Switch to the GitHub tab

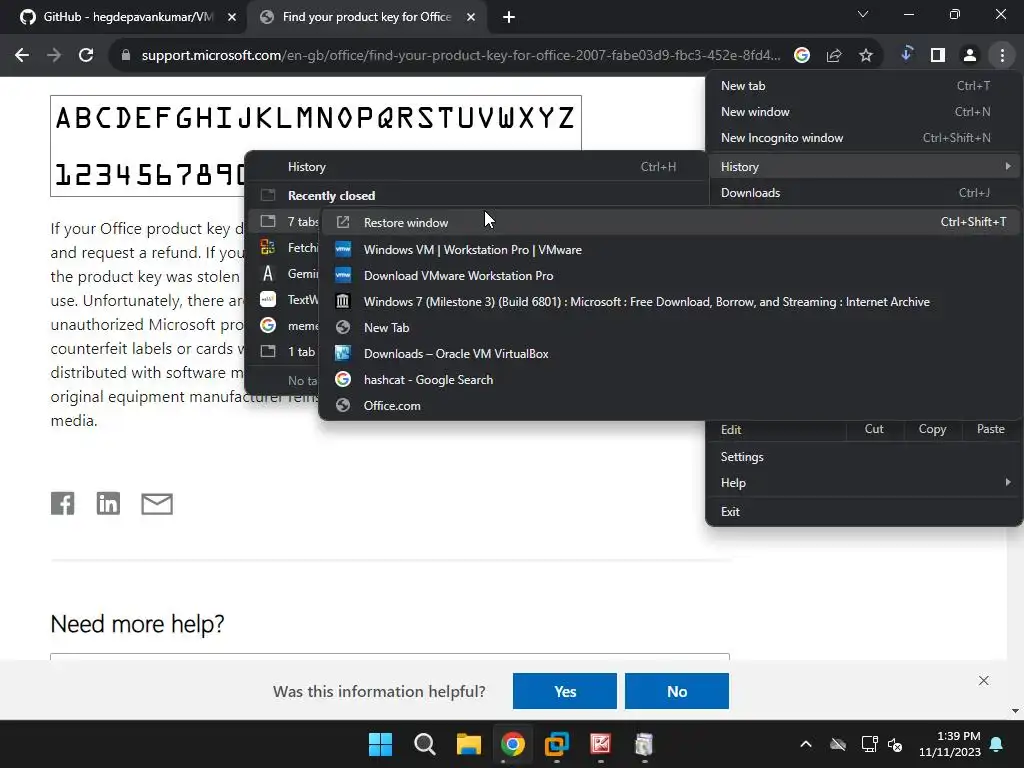127,17
